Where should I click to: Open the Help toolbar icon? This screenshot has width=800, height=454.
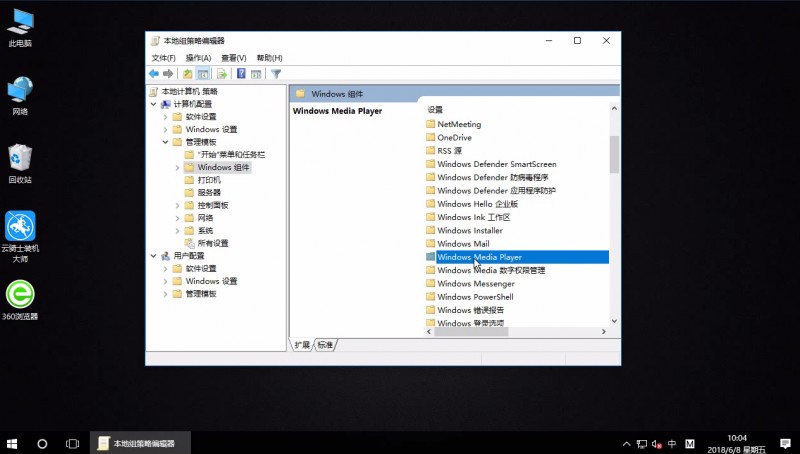[241, 74]
